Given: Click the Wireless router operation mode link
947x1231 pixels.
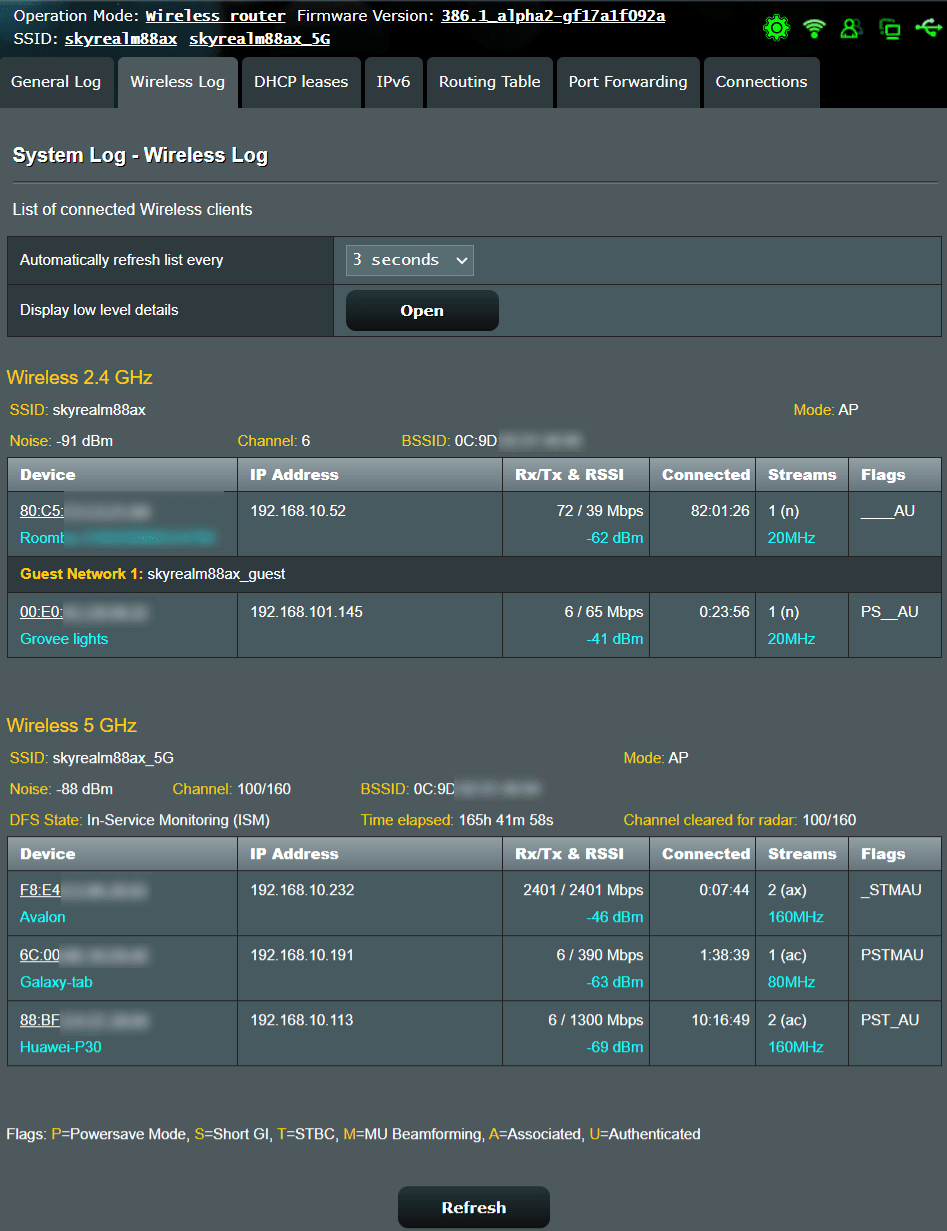Looking at the screenshot, I should click(x=215, y=16).
